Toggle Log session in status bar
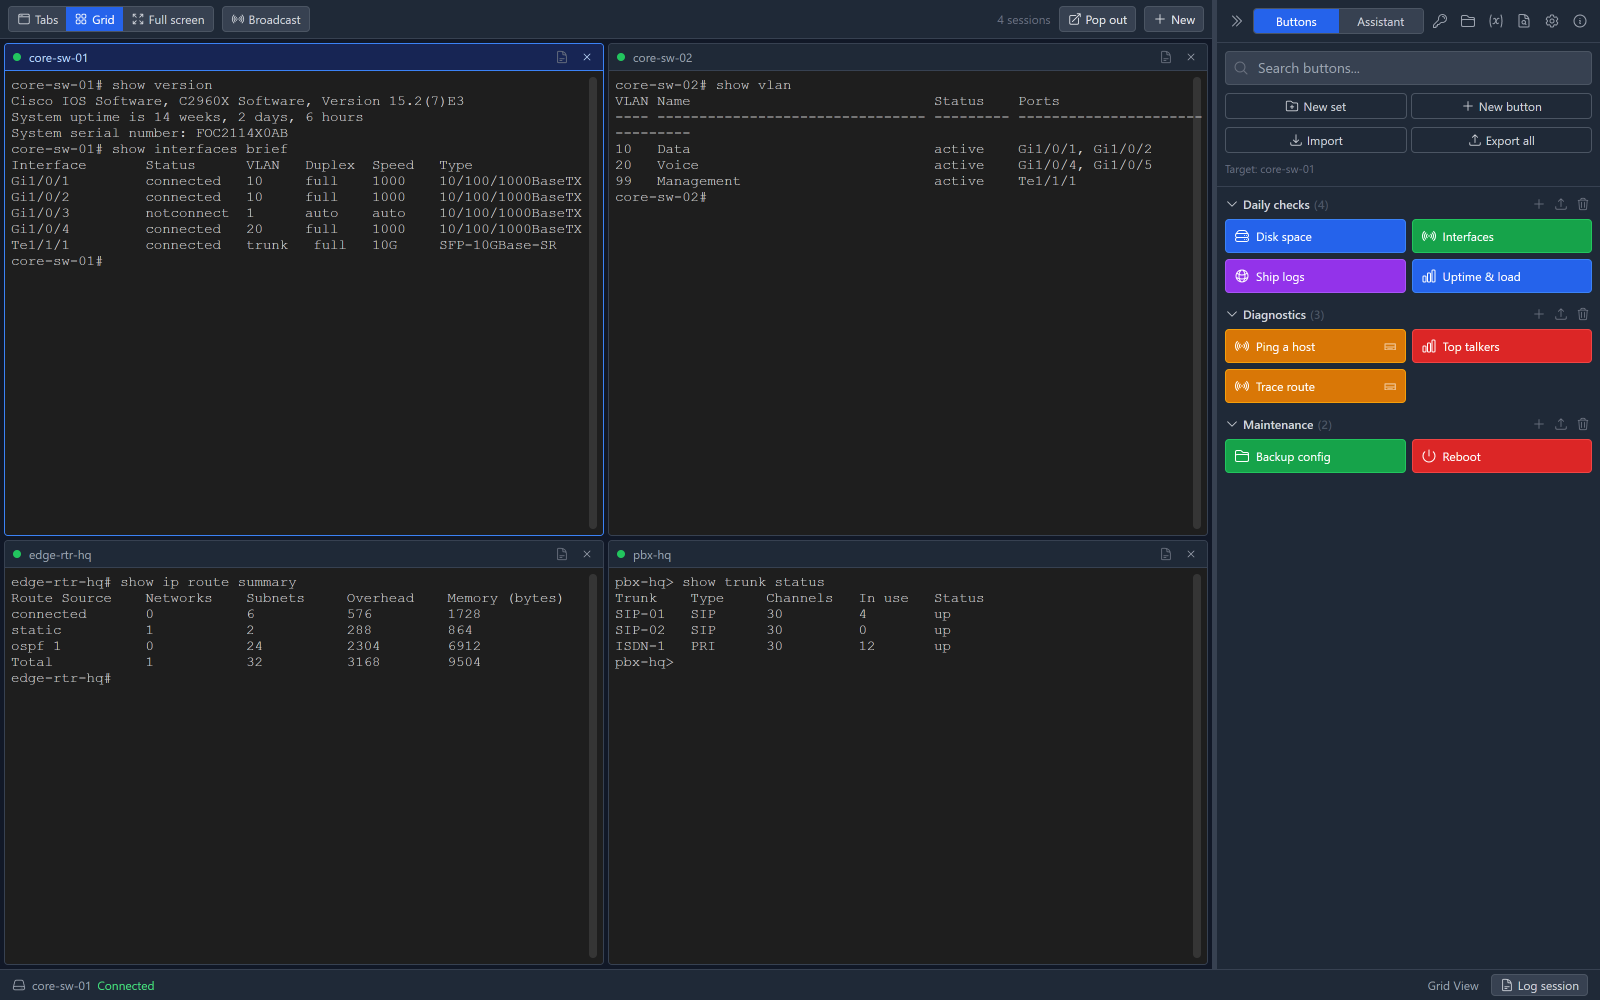Screen dimensions: 1600x1000 tap(1540, 985)
